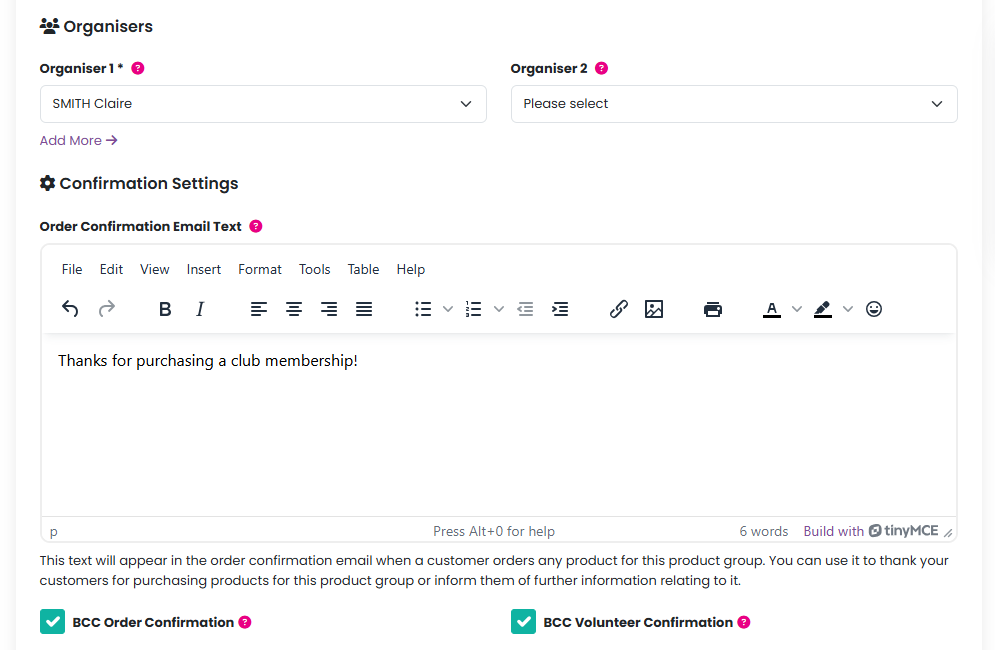The height and width of the screenshot is (650, 995).
Task: Open the Format menu in the editor
Action: (260, 269)
